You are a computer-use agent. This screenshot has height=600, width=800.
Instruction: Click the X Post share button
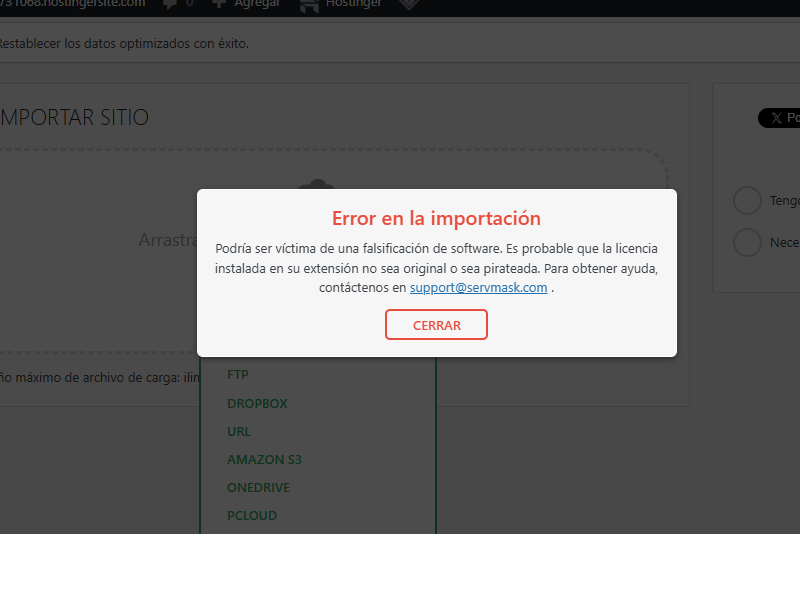(x=779, y=118)
